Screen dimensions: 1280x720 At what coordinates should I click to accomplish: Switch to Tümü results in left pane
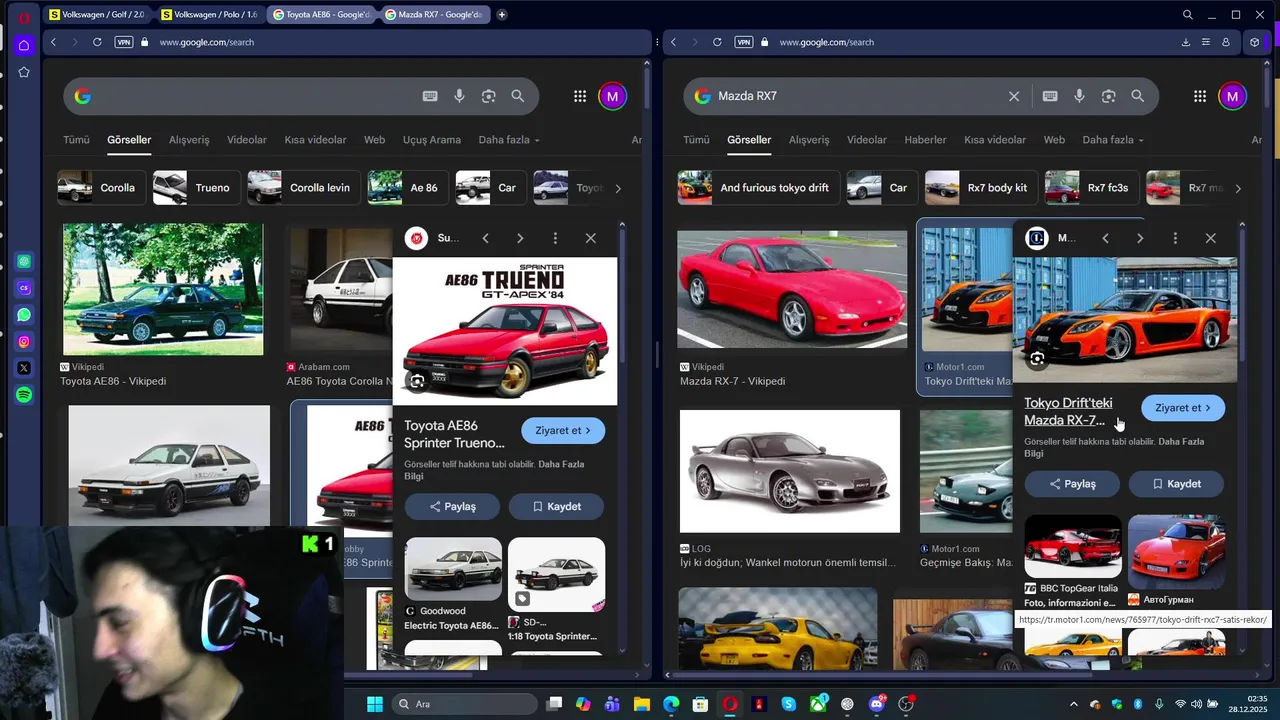click(76, 140)
